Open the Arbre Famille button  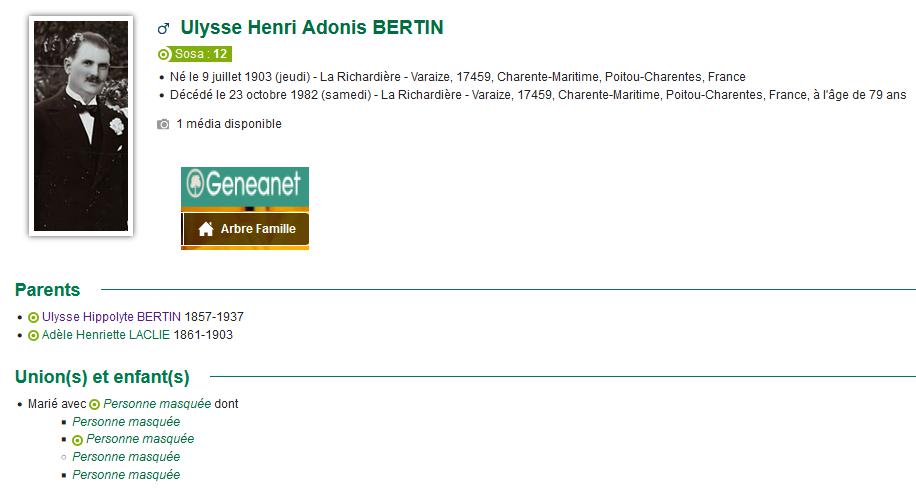coord(245,229)
